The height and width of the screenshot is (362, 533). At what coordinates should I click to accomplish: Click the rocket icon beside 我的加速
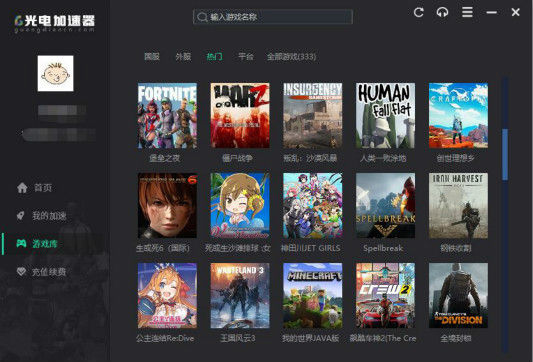pyautogui.click(x=21, y=216)
